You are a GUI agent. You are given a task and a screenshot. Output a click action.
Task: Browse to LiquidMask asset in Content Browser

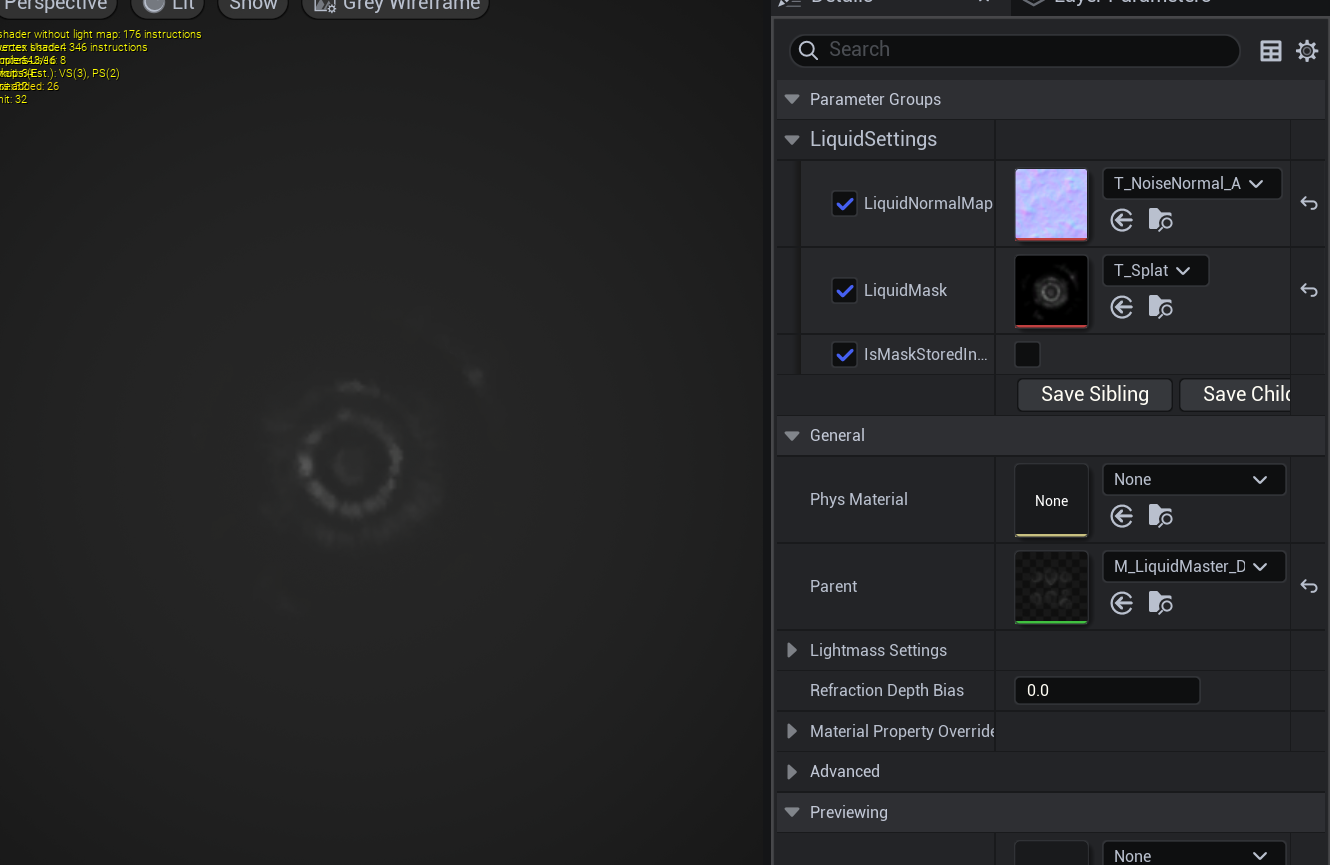(1160, 307)
